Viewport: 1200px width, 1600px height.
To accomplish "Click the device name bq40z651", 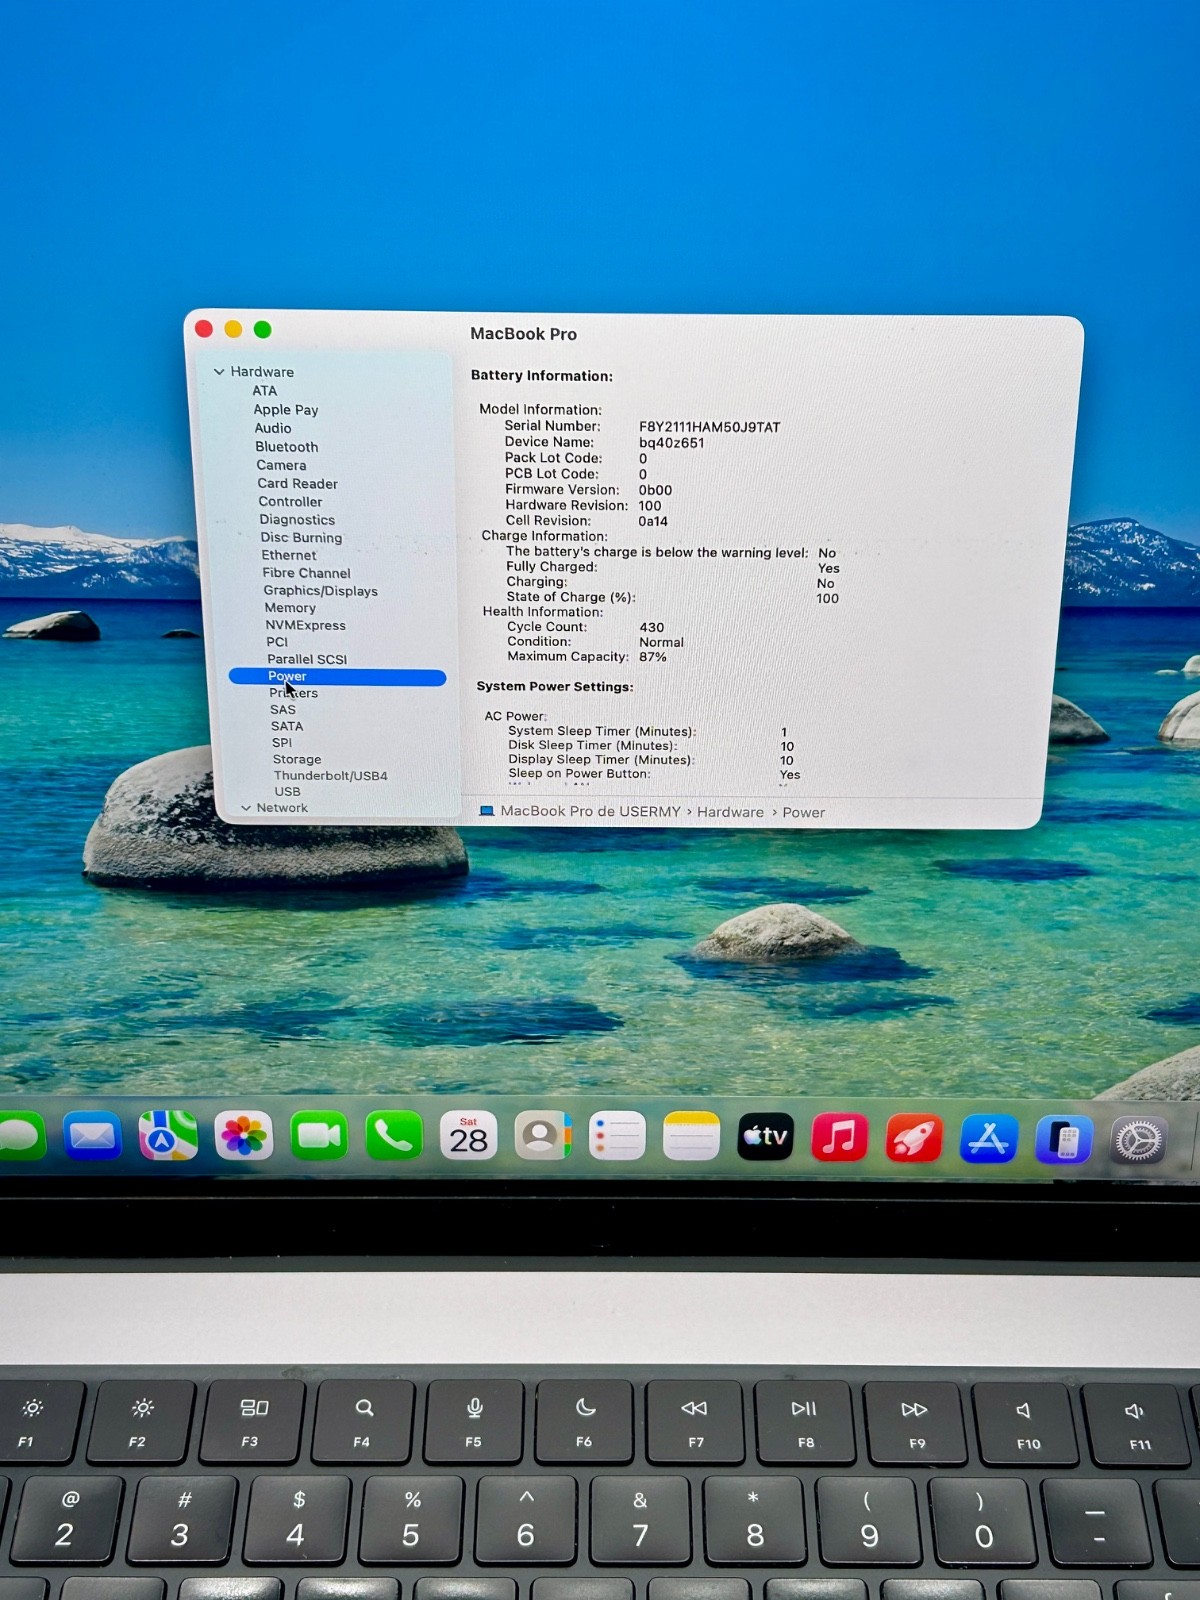I will coord(672,443).
